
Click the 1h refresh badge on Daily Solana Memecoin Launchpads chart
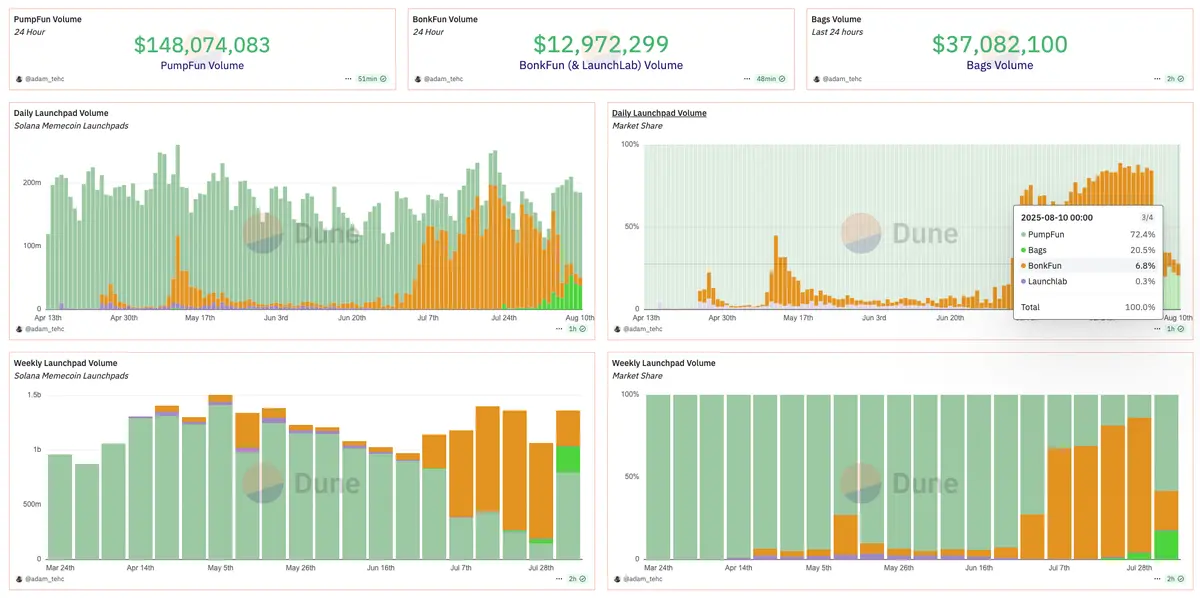[576, 328]
